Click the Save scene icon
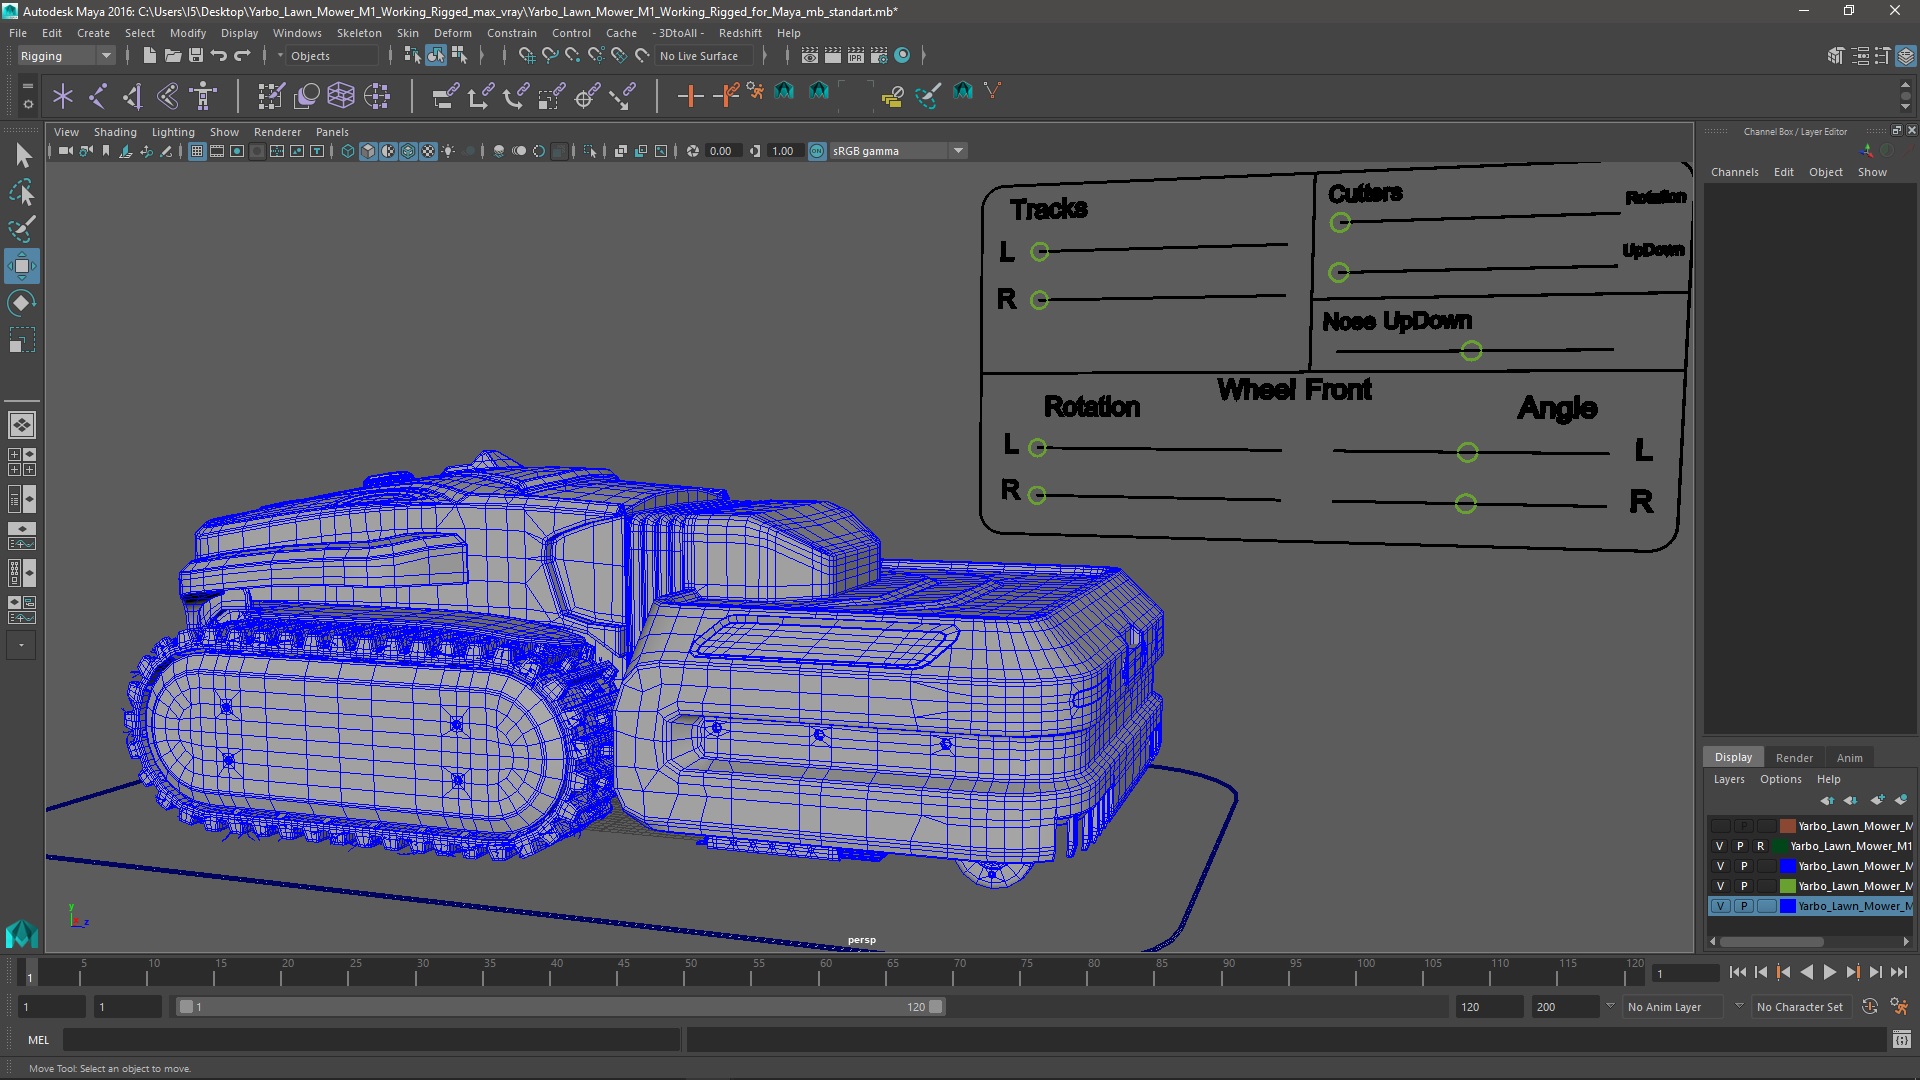This screenshot has height=1080, width=1920. (x=196, y=56)
